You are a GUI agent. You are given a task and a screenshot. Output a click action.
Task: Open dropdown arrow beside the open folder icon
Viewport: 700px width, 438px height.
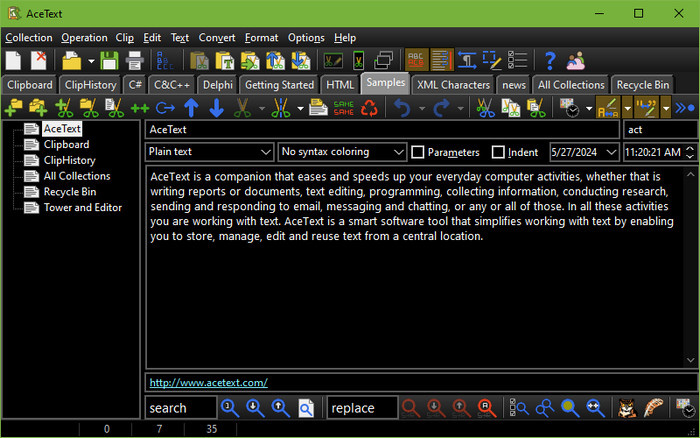coord(91,61)
